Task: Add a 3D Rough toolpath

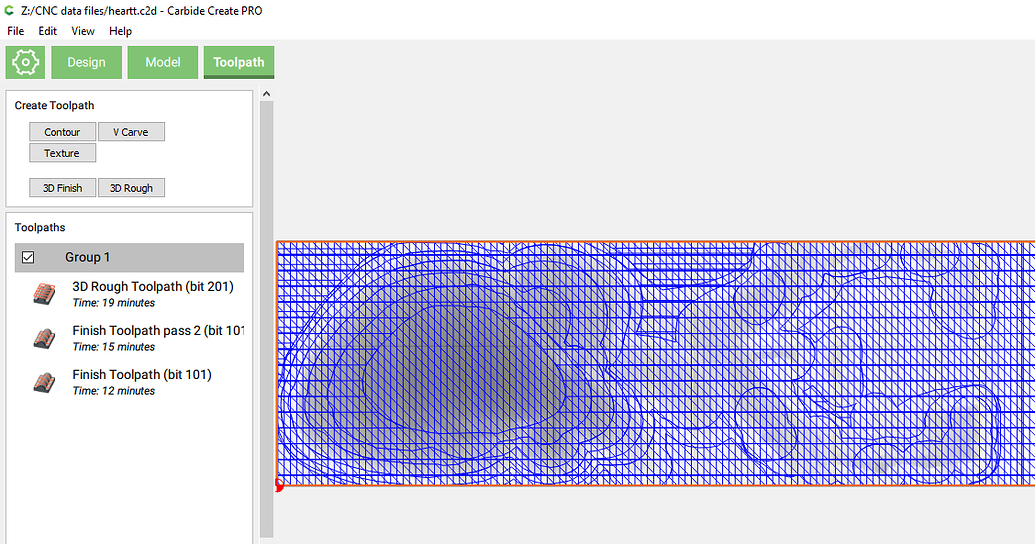Action: (x=131, y=188)
